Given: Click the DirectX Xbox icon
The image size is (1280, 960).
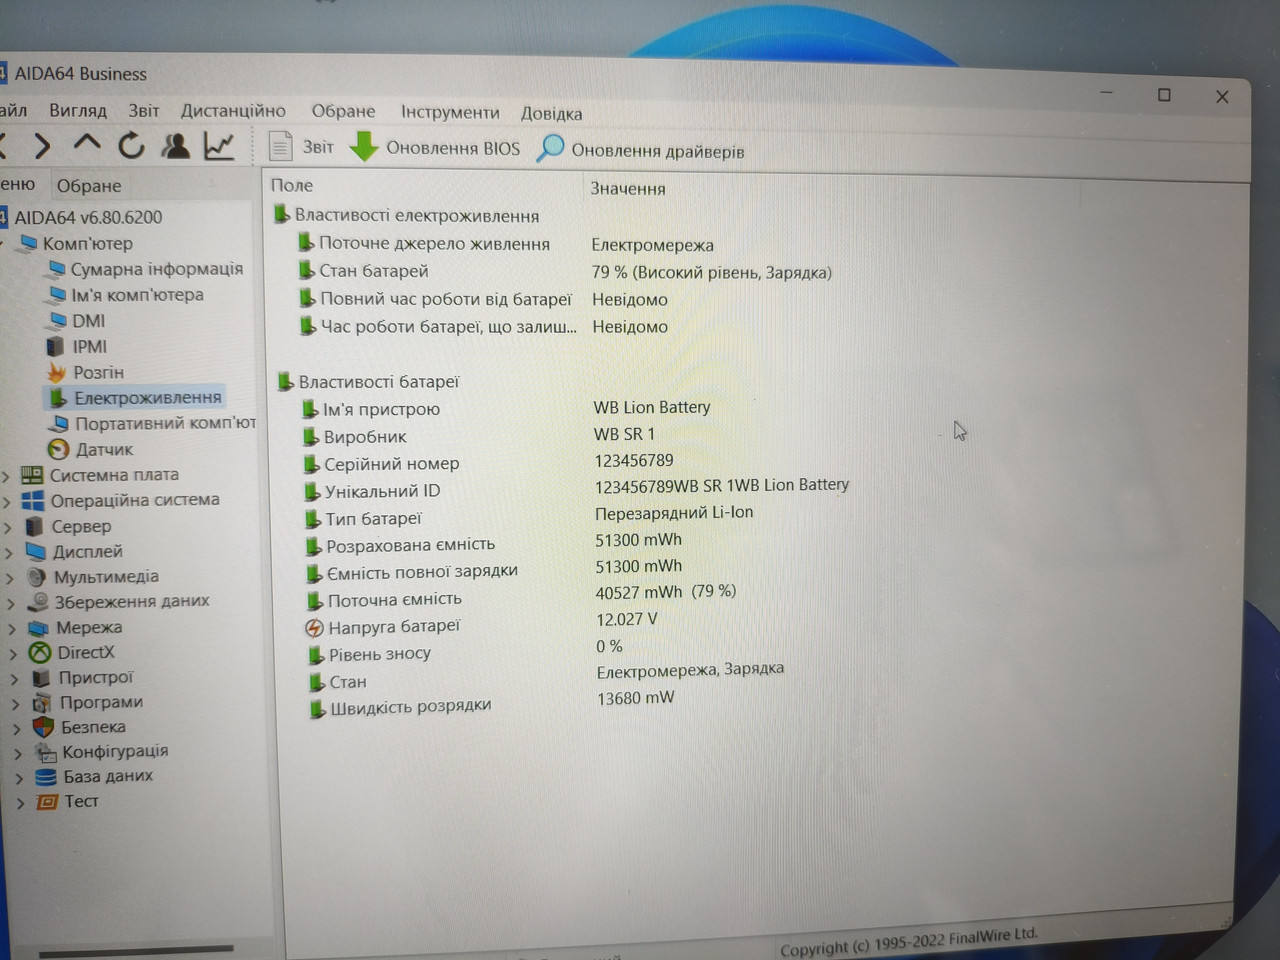Looking at the screenshot, I should tap(40, 652).
